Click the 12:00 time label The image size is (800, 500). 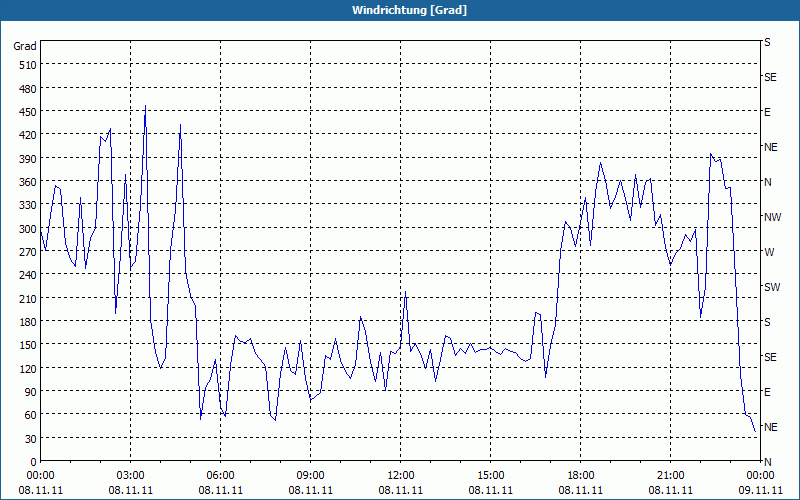click(x=401, y=476)
